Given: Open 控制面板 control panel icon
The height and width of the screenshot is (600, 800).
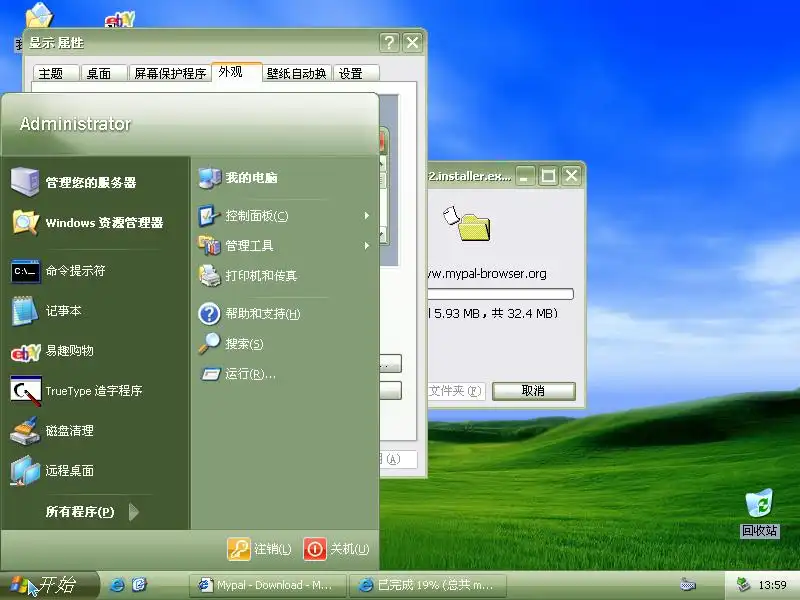Looking at the screenshot, I should 209,216.
